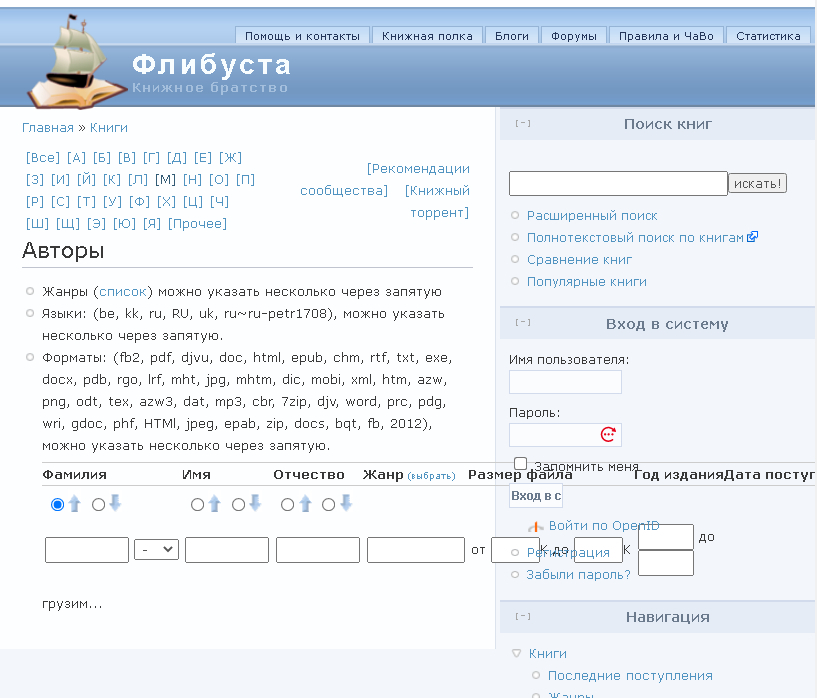Viewport: 817px width, 698px height.
Task: Filter authors by letter [А]
Action: coord(76,158)
